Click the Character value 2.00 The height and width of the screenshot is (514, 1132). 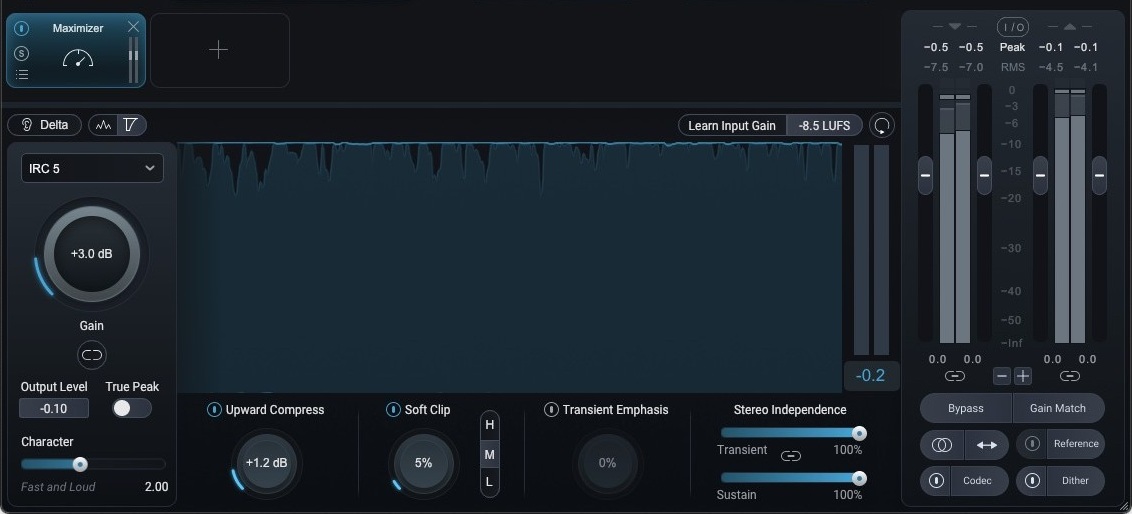pyautogui.click(x=157, y=487)
